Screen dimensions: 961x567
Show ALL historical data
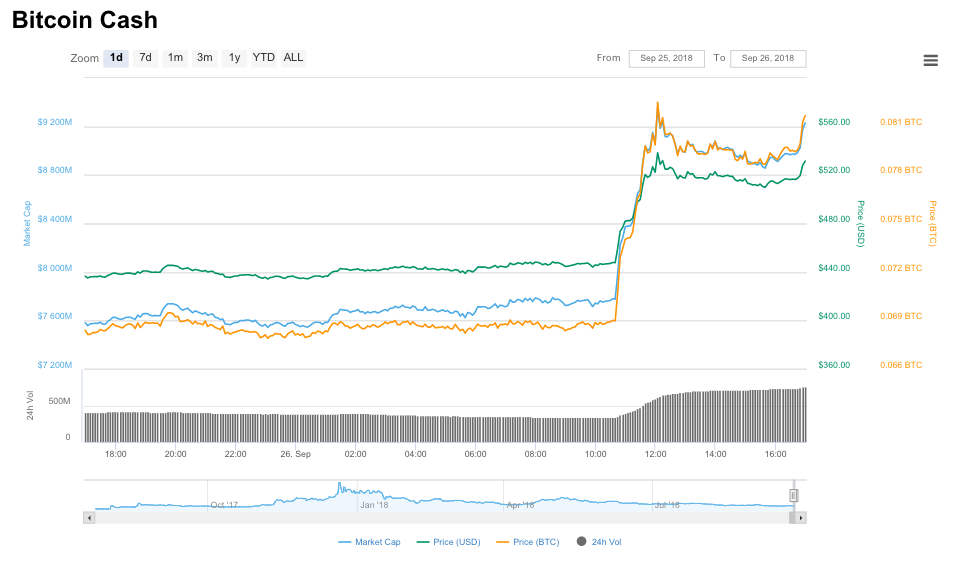click(x=293, y=58)
